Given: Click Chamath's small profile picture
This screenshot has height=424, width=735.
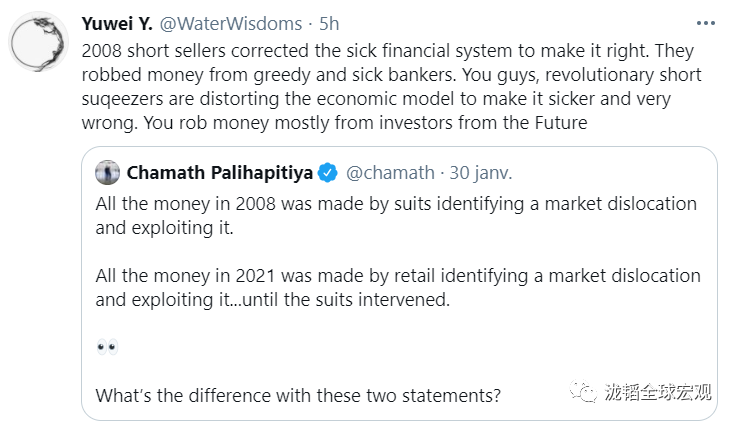Looking at the screenshot, I should pyautogui.click(x=108, y=173).
